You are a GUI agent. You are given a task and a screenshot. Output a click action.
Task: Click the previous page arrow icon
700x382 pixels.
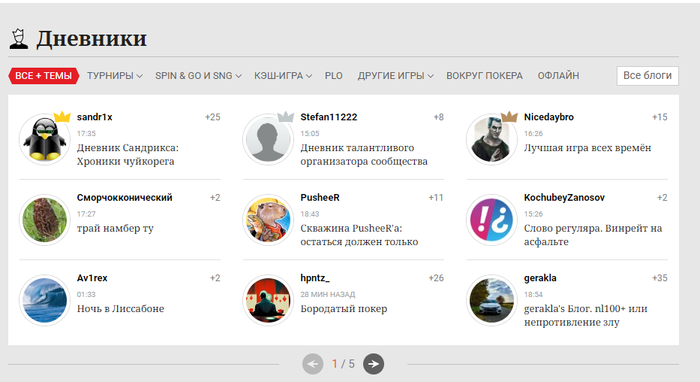pos(312,364)
